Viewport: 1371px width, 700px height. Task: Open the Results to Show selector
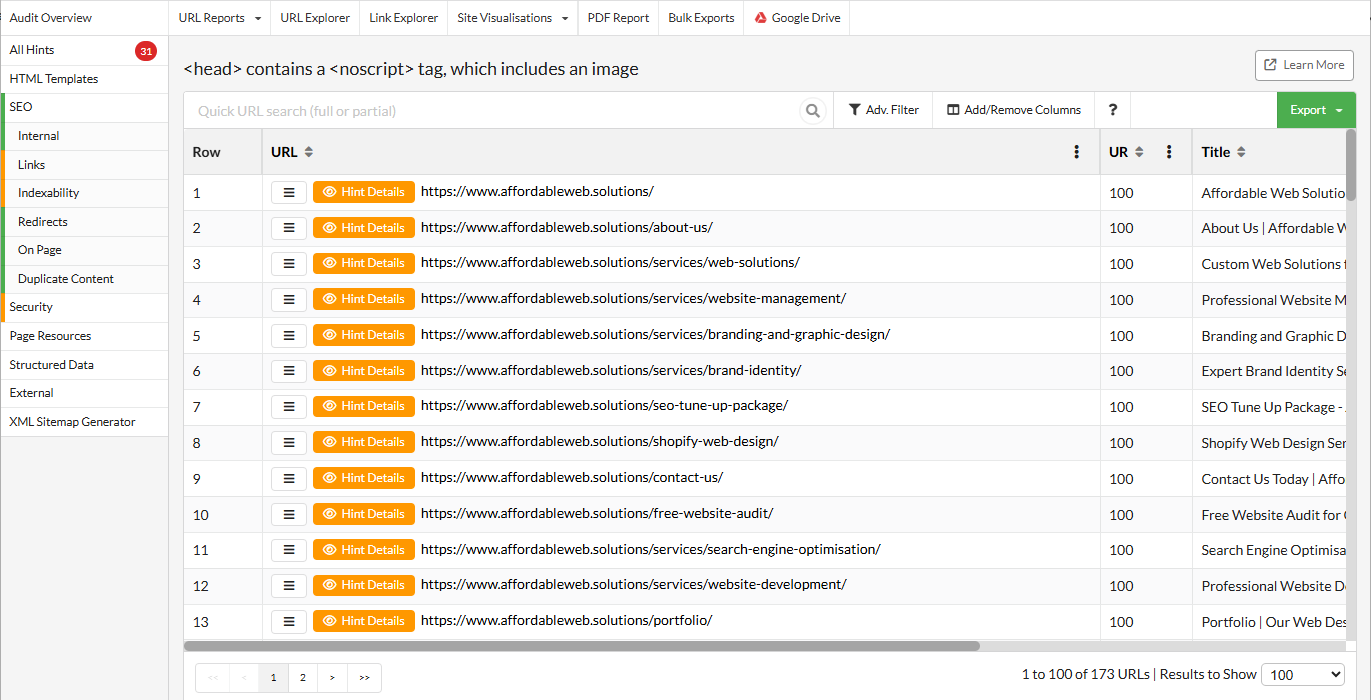[1302, 675]
